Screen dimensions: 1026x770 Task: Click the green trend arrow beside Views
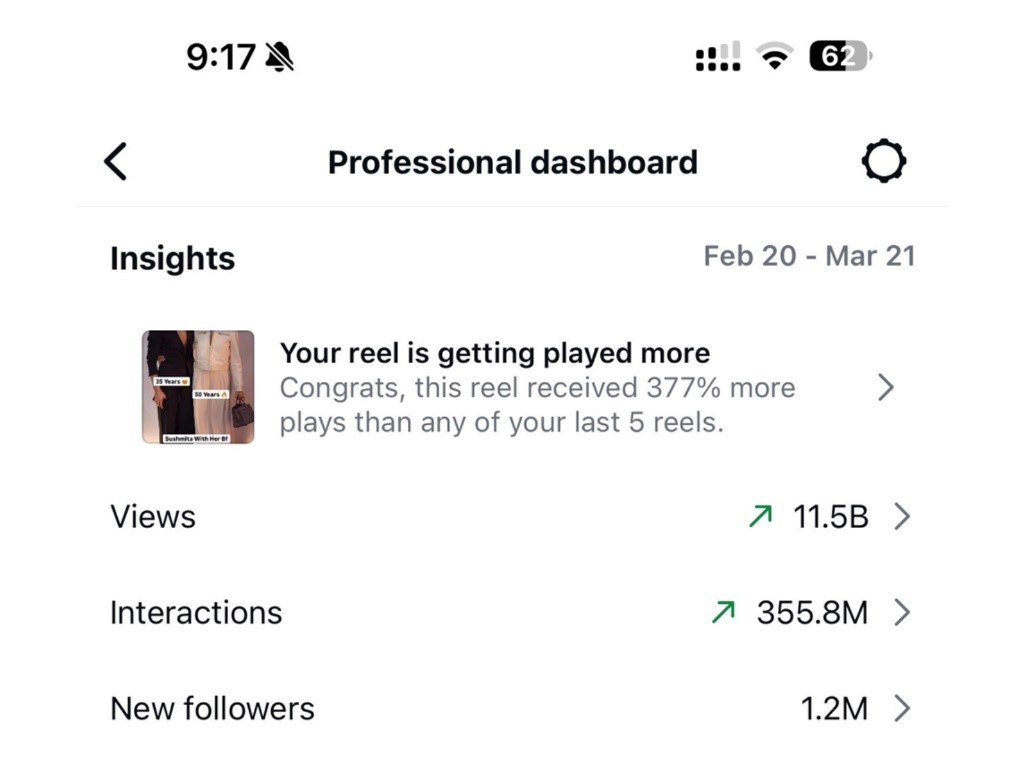[760, 516]
